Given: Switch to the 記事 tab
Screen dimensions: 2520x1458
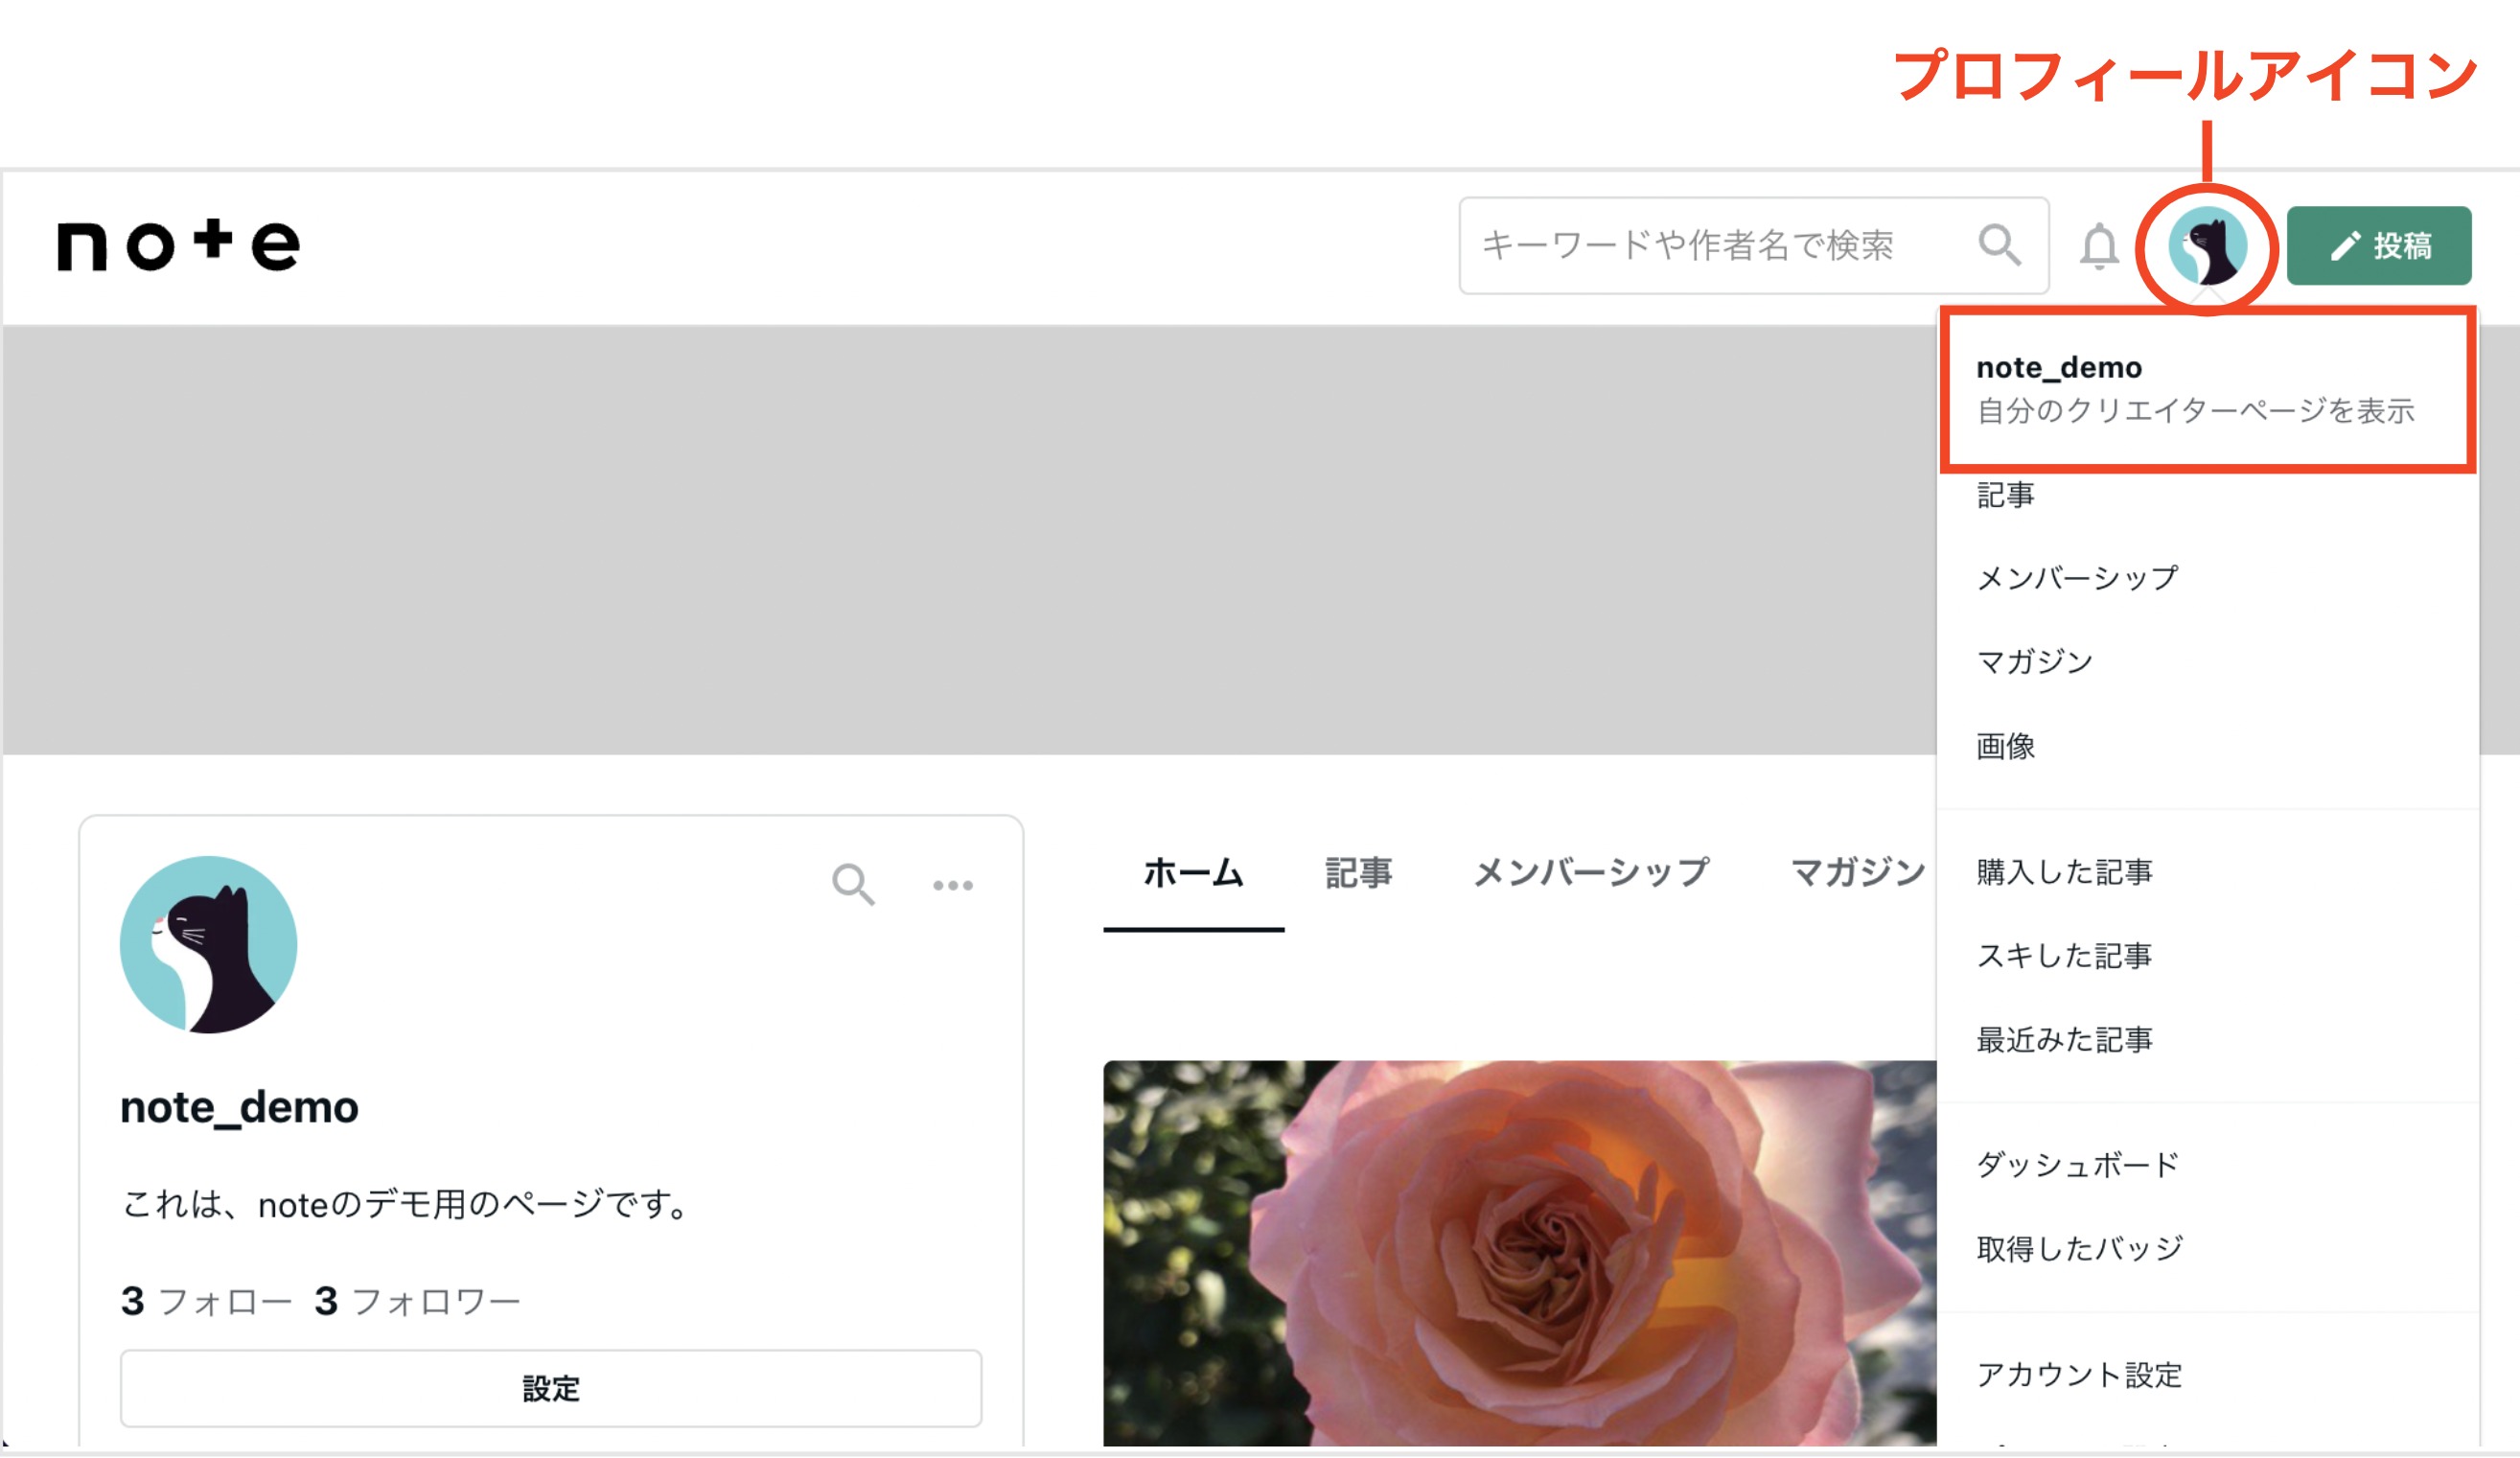Looking at the screenshot, I should point(1358,873).
